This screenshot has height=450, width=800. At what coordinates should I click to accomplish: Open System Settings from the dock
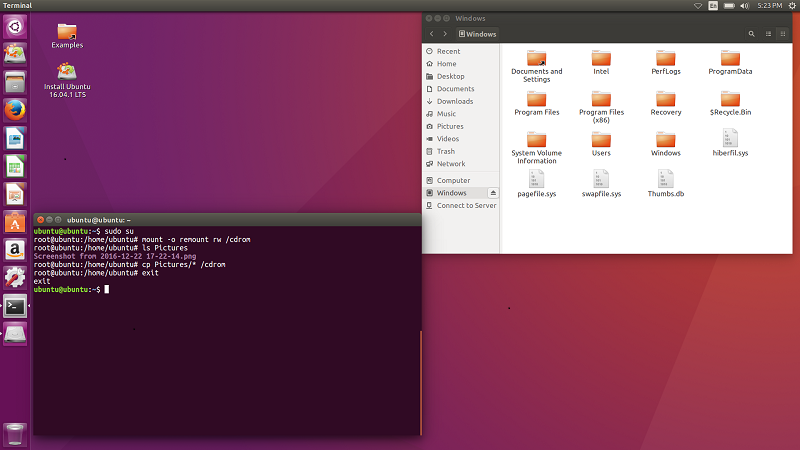pyautogui.click(x=15, y=278)
